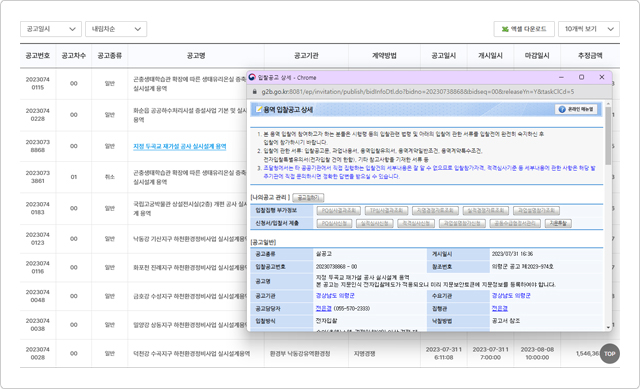640x389 pixels.
Task: Click the 마감일시 column header
Action: tap(537, 56)
